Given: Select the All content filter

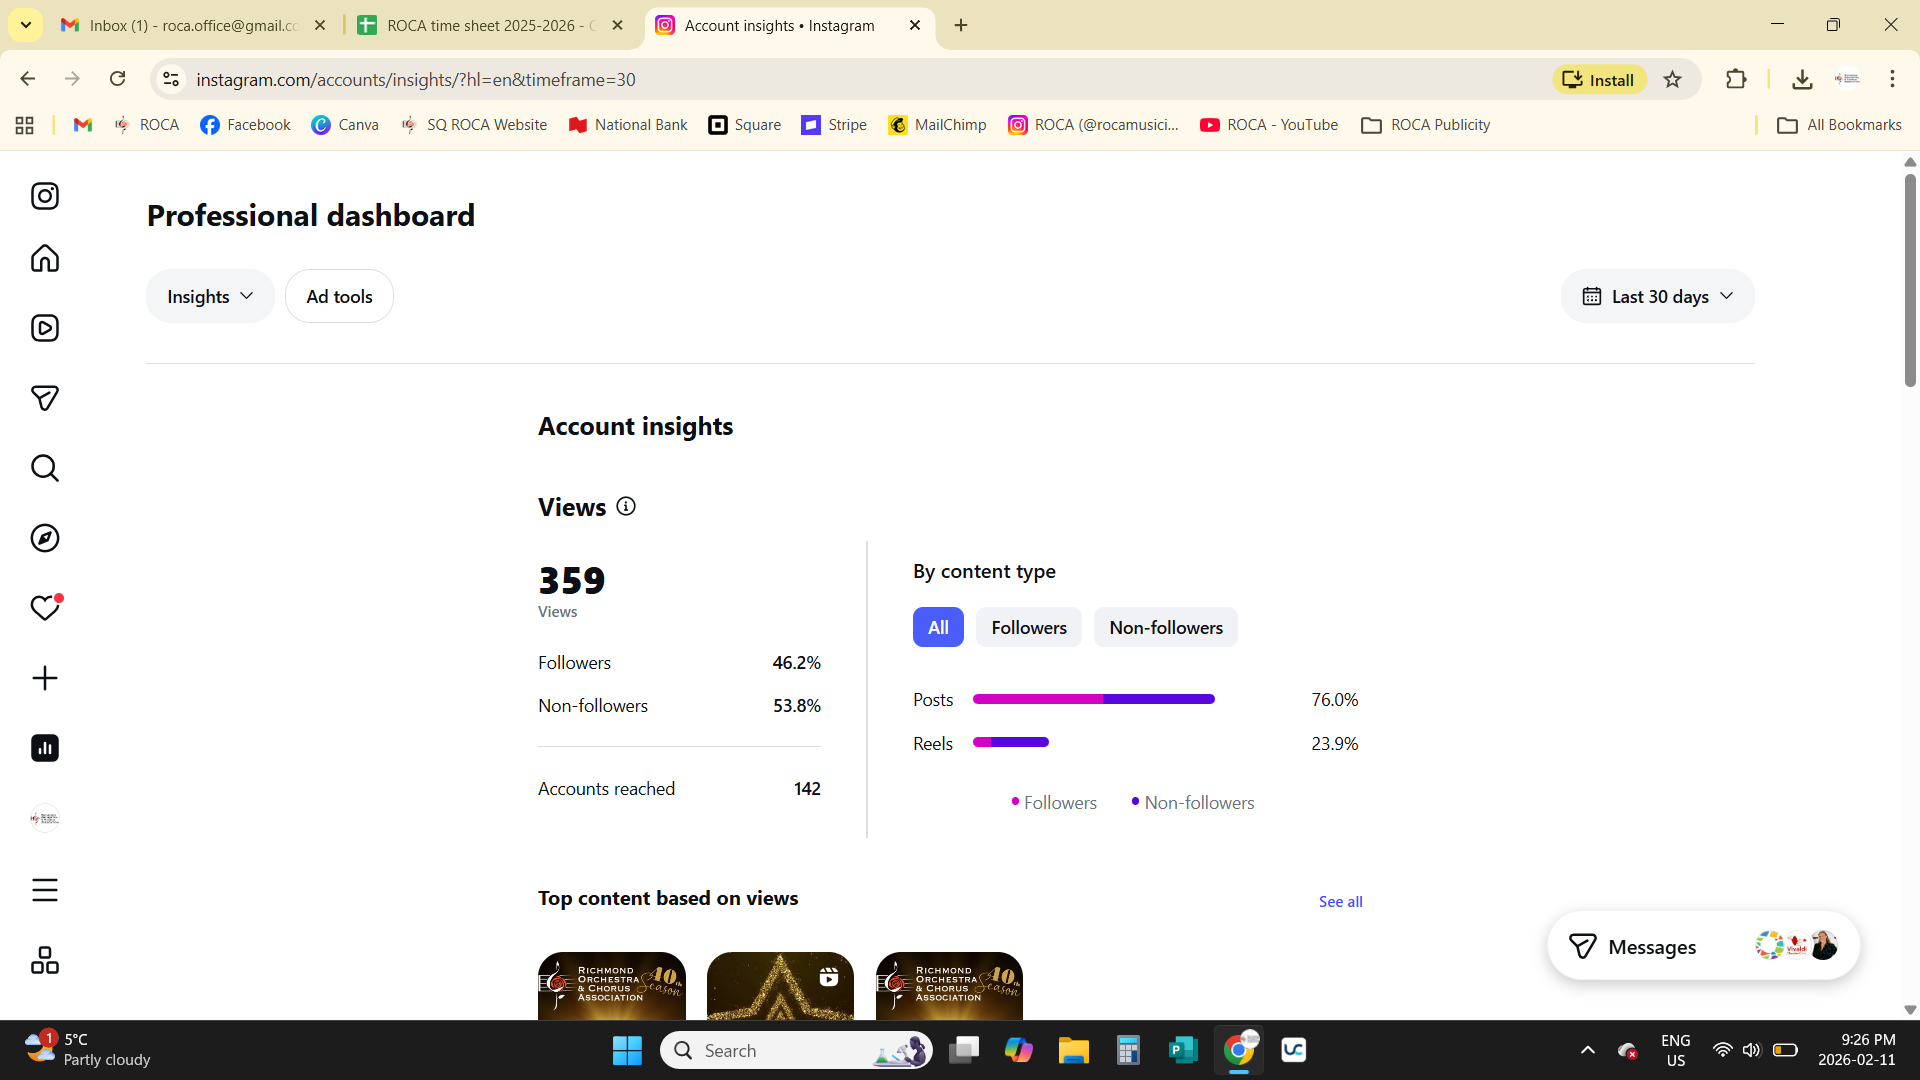Looking at the screenshot, I should pos(937,627).
